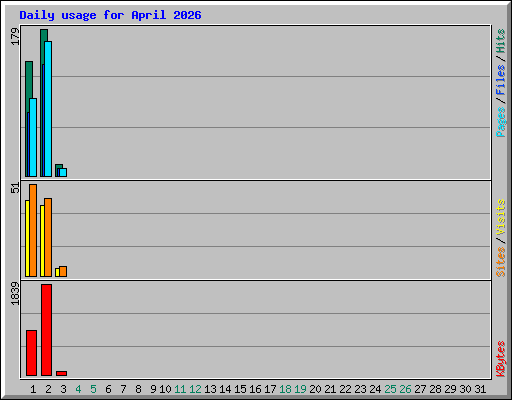Click day 24 on the x-axis
Viewport: 512px width, 400px height.
[375, 389]
